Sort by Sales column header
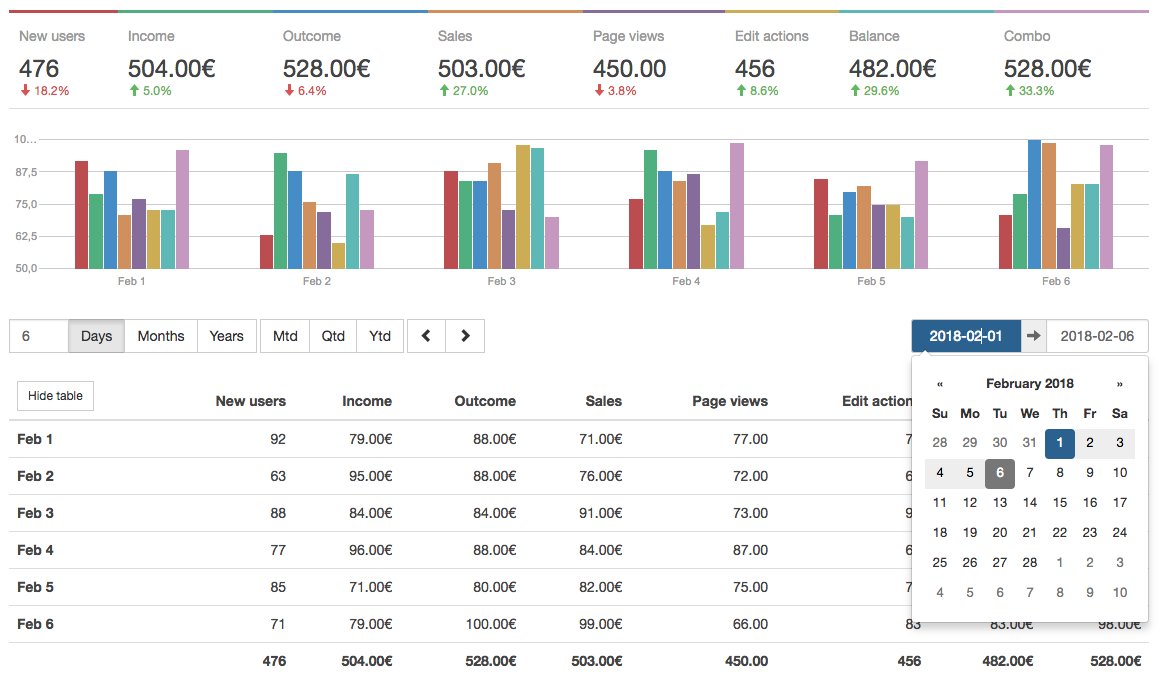Viewport: 1163px width, 684px height. pyautogui.click(x=604, y=401)
